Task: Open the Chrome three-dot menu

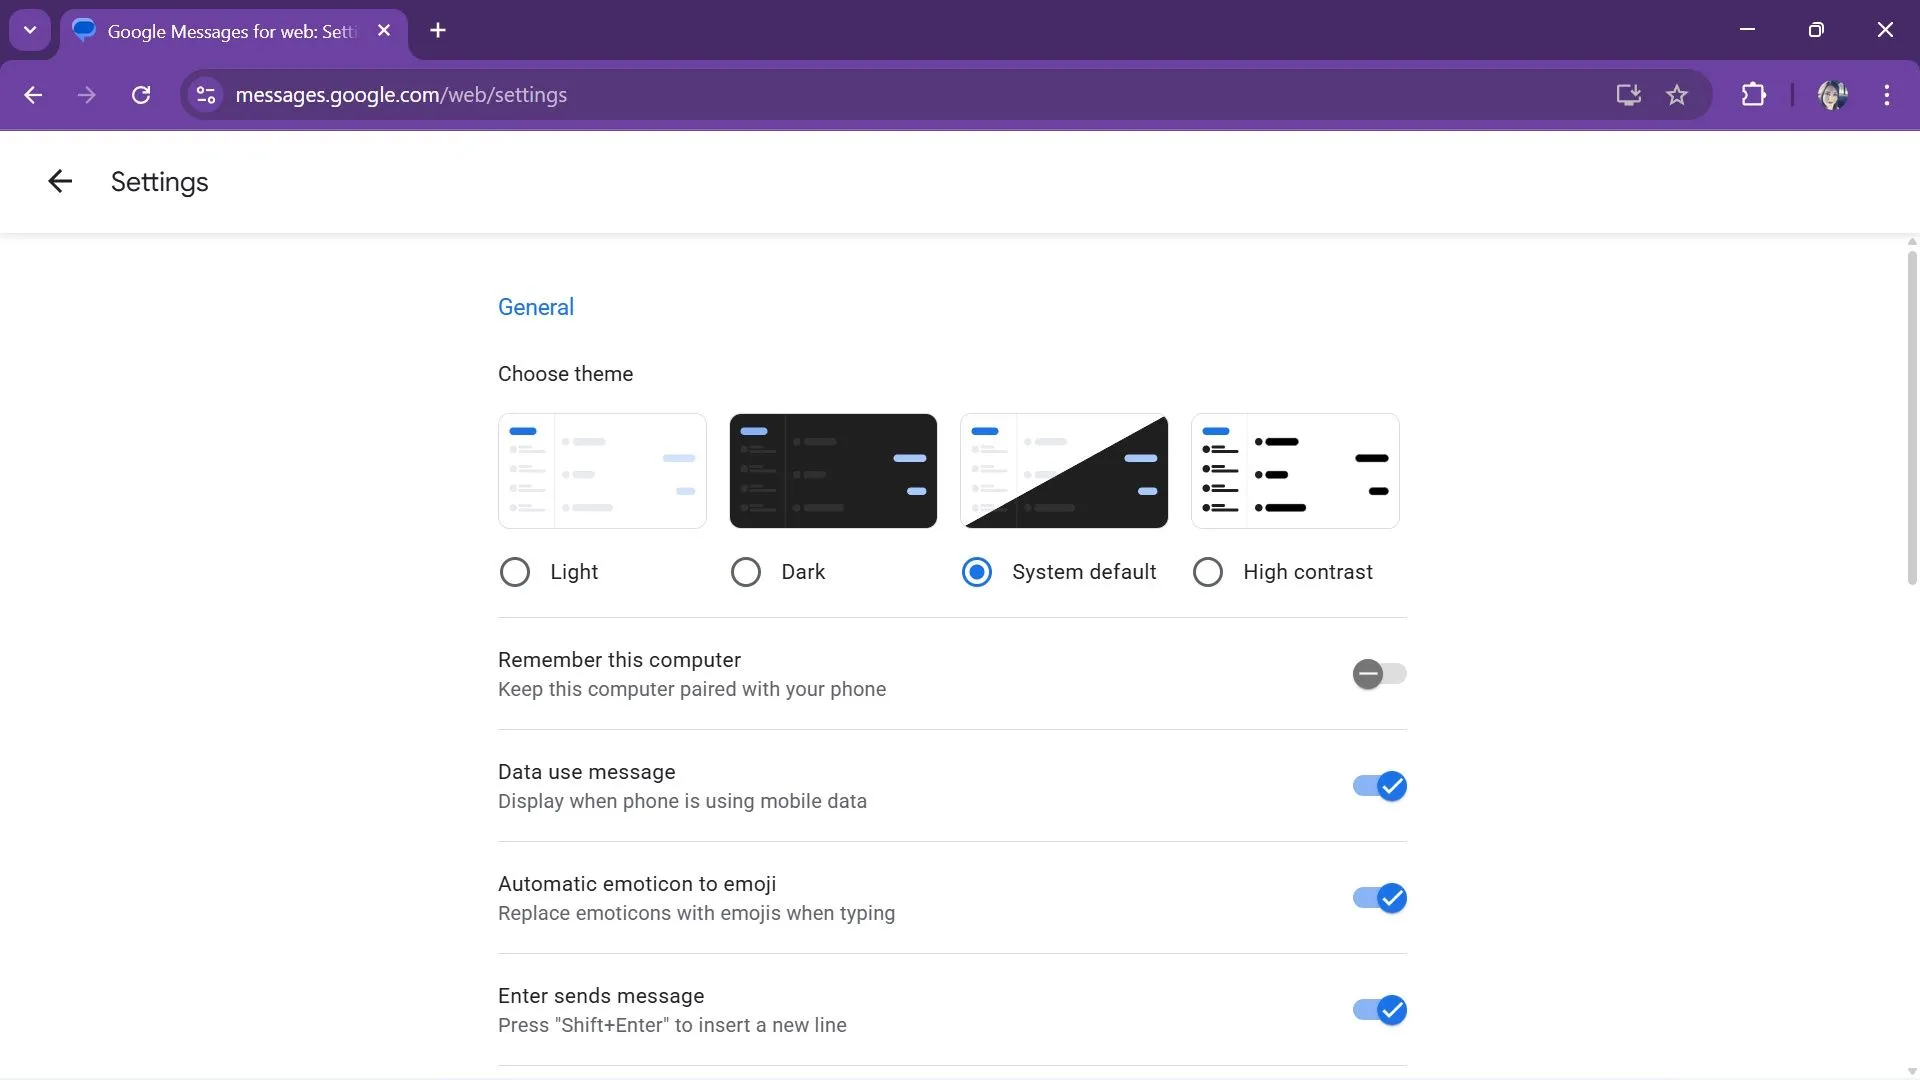Action: click(1887, 95)
